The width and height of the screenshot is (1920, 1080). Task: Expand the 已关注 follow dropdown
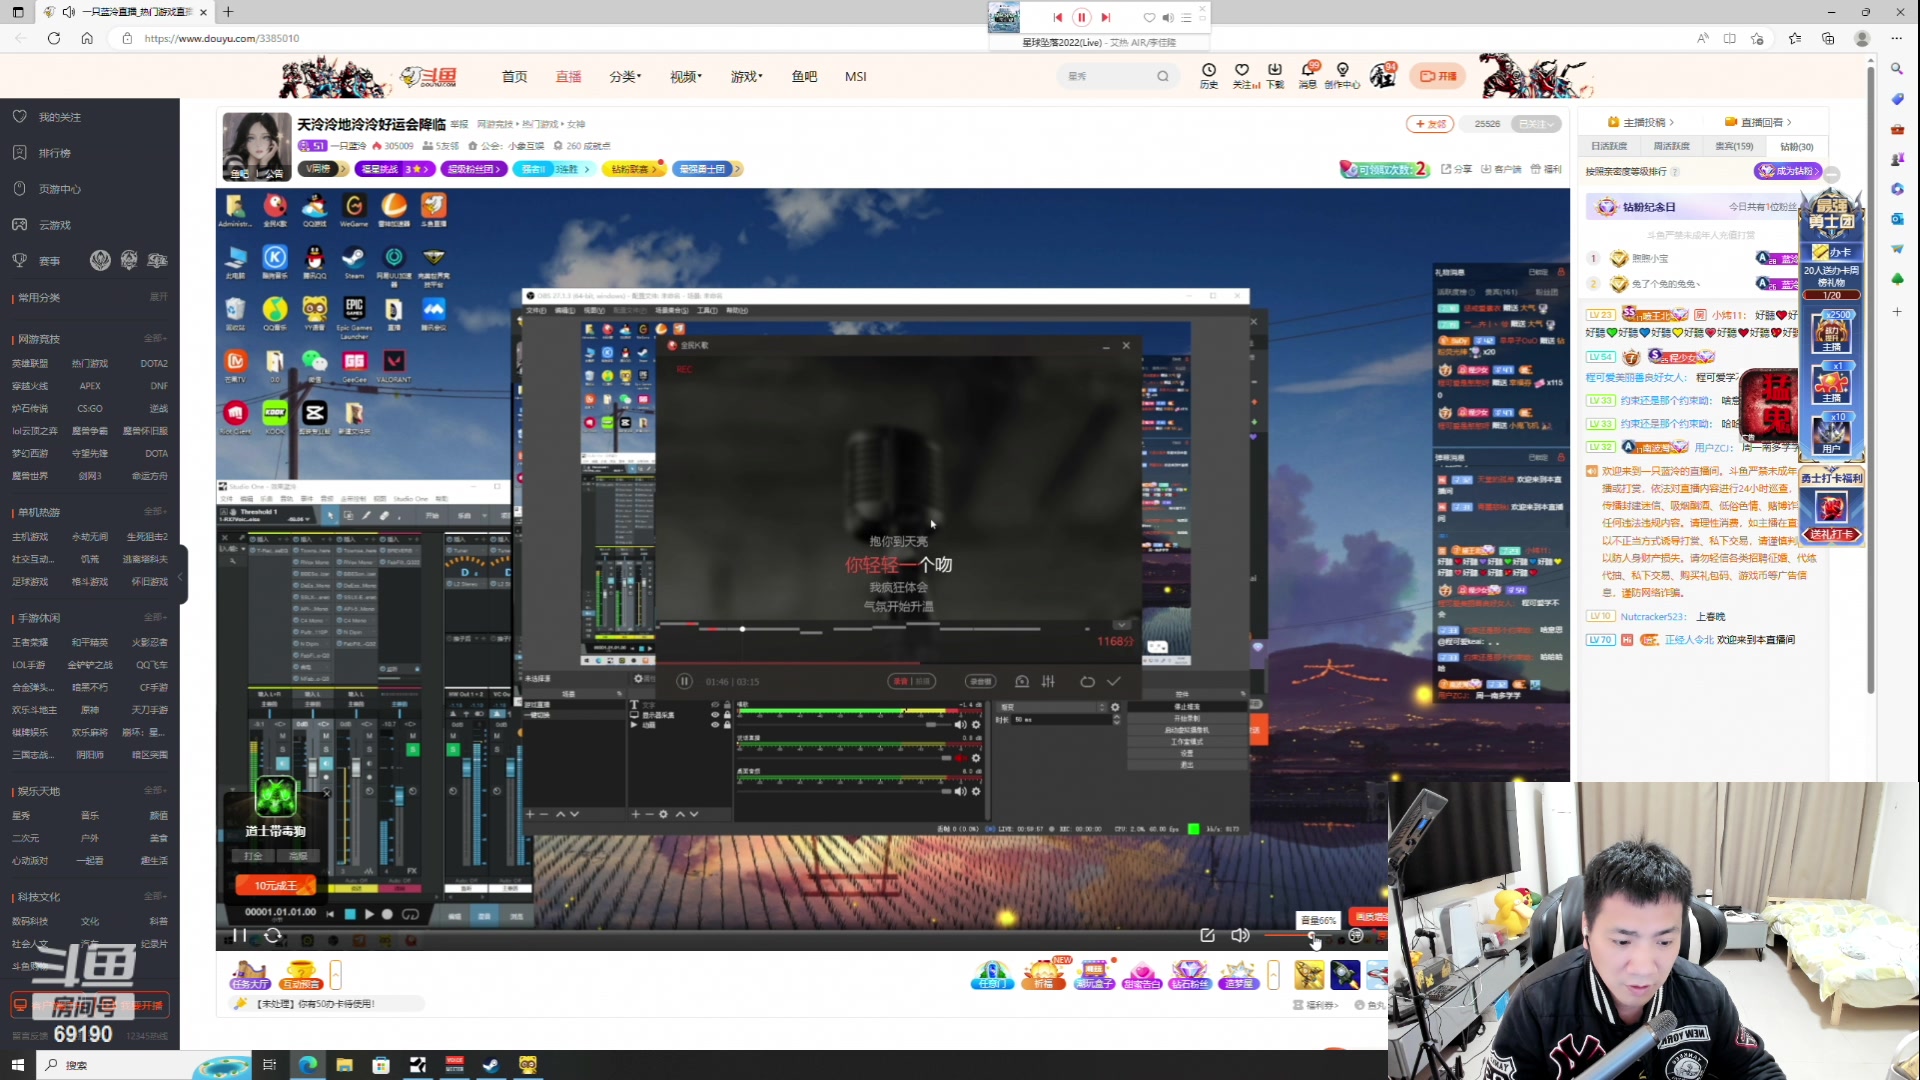(1537, 124)
